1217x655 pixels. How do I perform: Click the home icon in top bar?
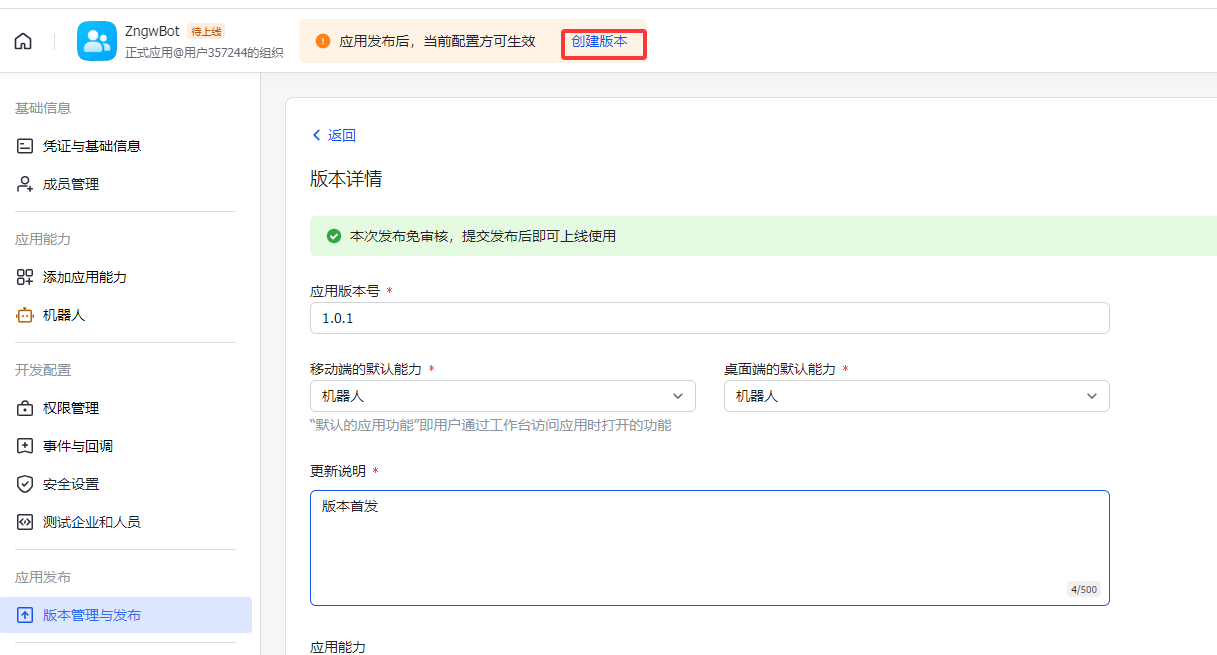pos(23,41)
